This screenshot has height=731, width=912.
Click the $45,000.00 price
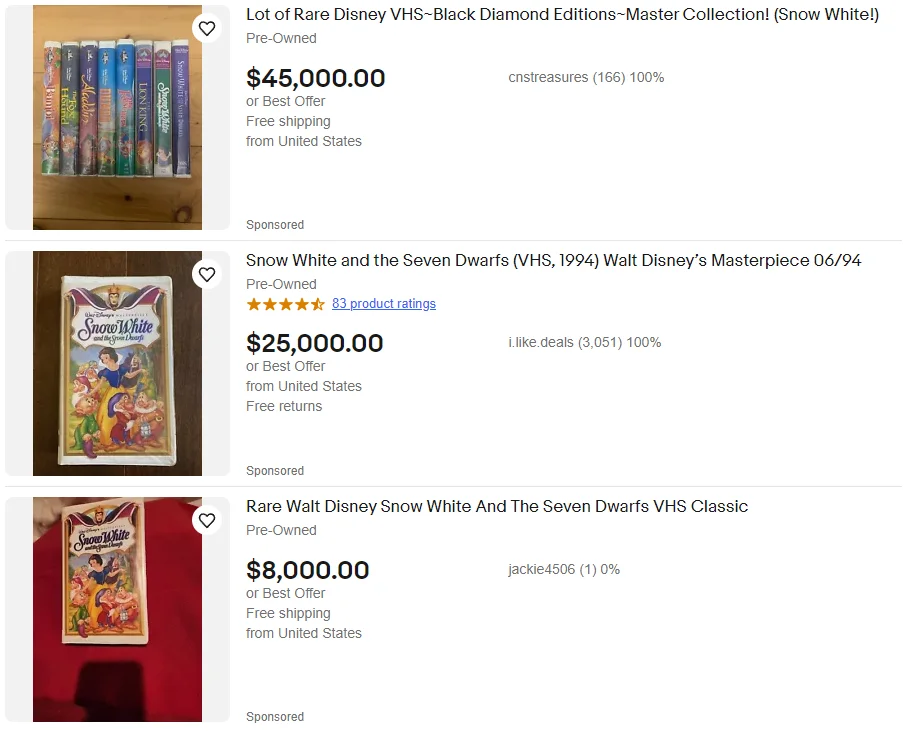coord(315,78)
